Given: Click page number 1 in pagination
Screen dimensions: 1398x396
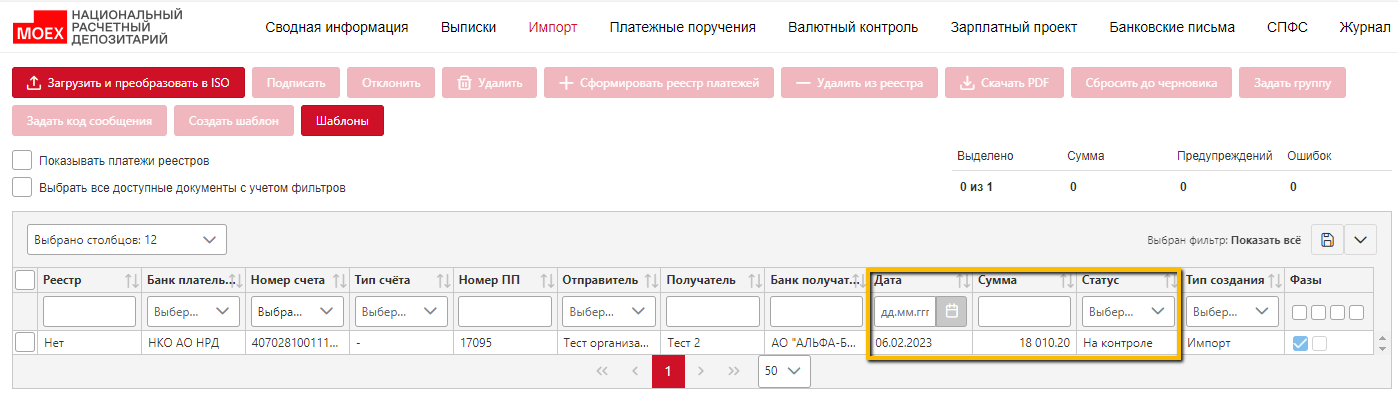Looking at the screenshot, I should coord(668,371).
